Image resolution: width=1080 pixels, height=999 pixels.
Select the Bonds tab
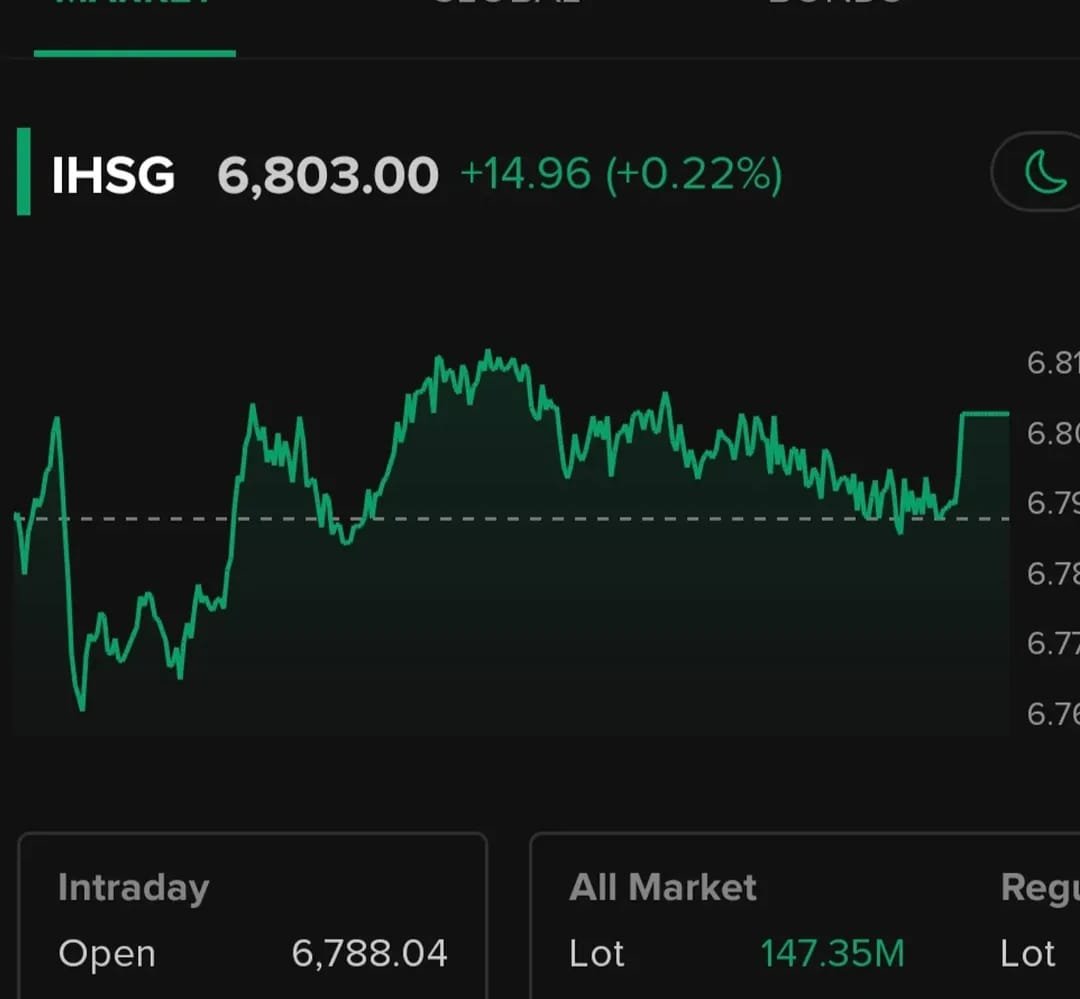click(x=835, y=6)
